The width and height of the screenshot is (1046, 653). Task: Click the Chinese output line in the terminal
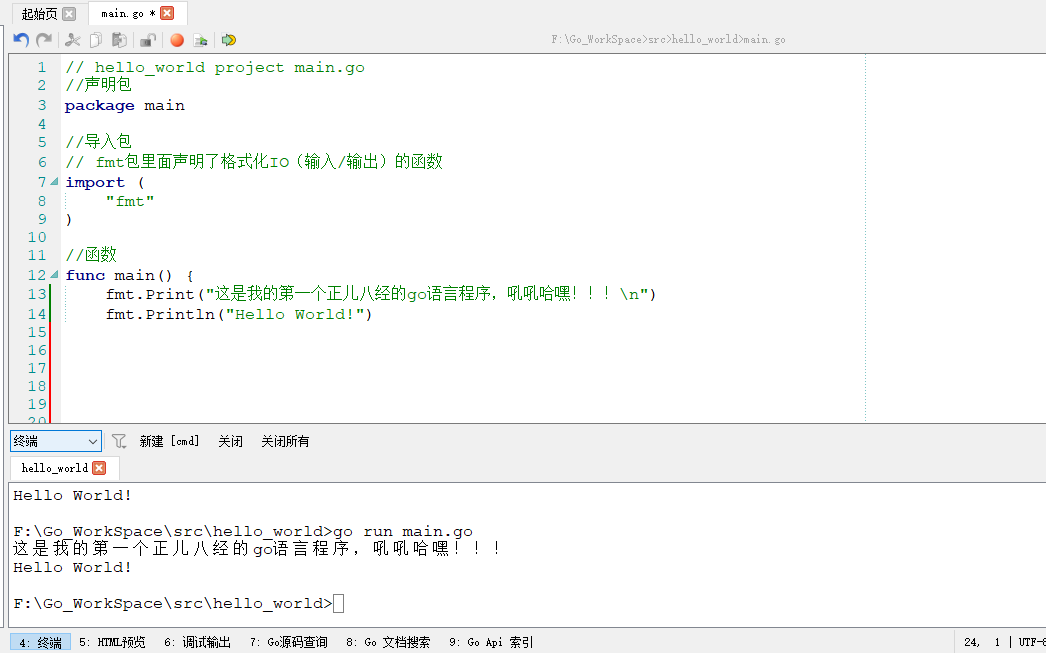click(257, 549)
